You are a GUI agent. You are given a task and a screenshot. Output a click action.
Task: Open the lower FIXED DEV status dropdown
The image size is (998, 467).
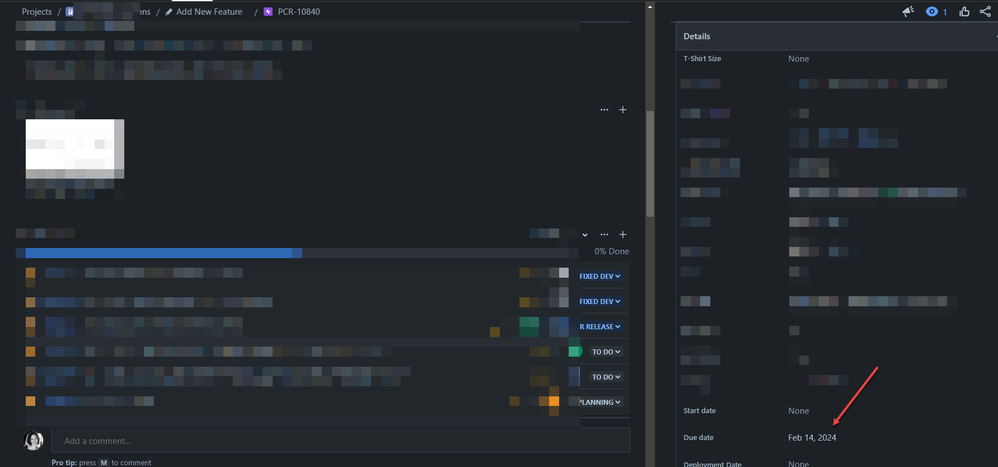600,301
